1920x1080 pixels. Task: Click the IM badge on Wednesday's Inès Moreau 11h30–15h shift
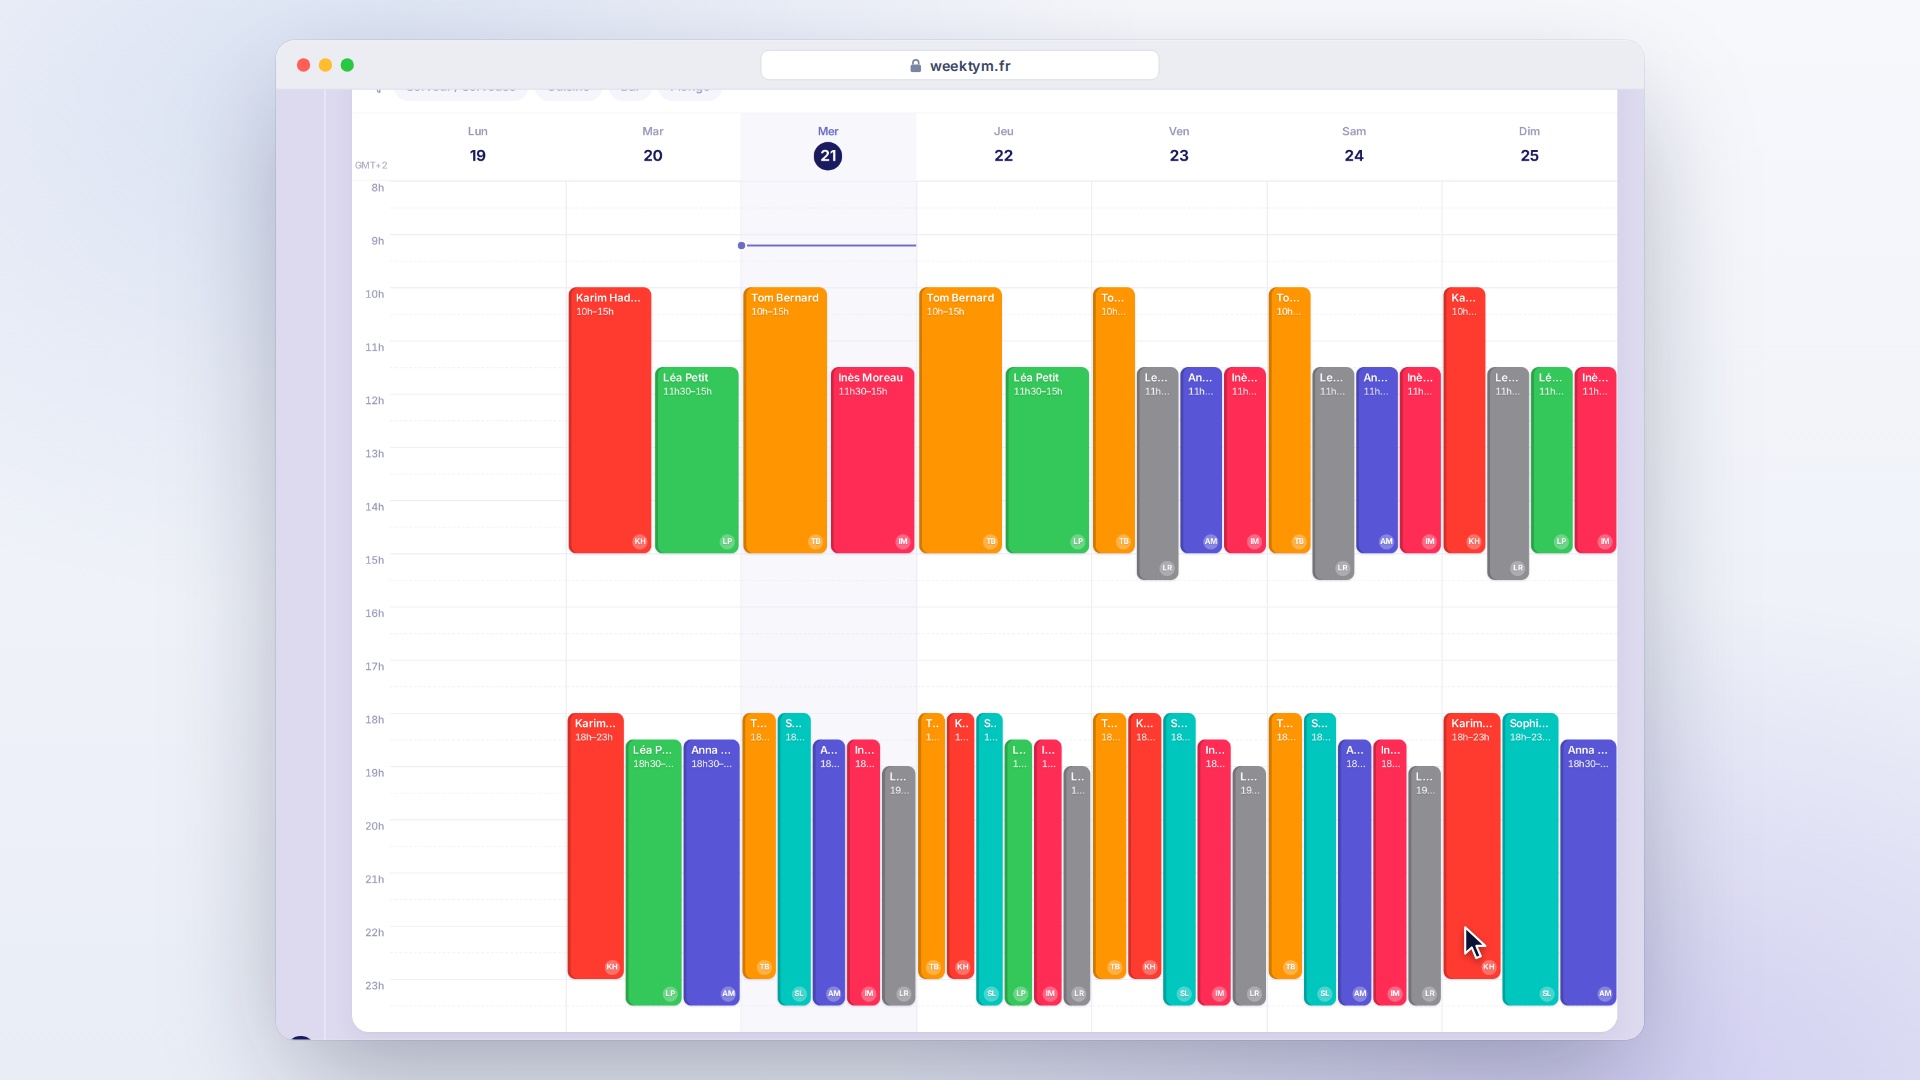pos(903,541)
